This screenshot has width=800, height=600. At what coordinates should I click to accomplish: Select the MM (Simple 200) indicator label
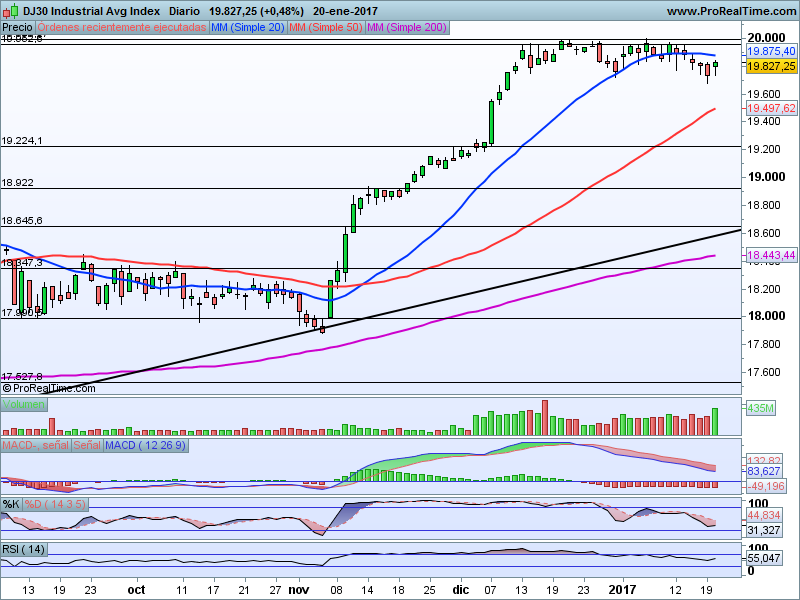tap(407, 28)
